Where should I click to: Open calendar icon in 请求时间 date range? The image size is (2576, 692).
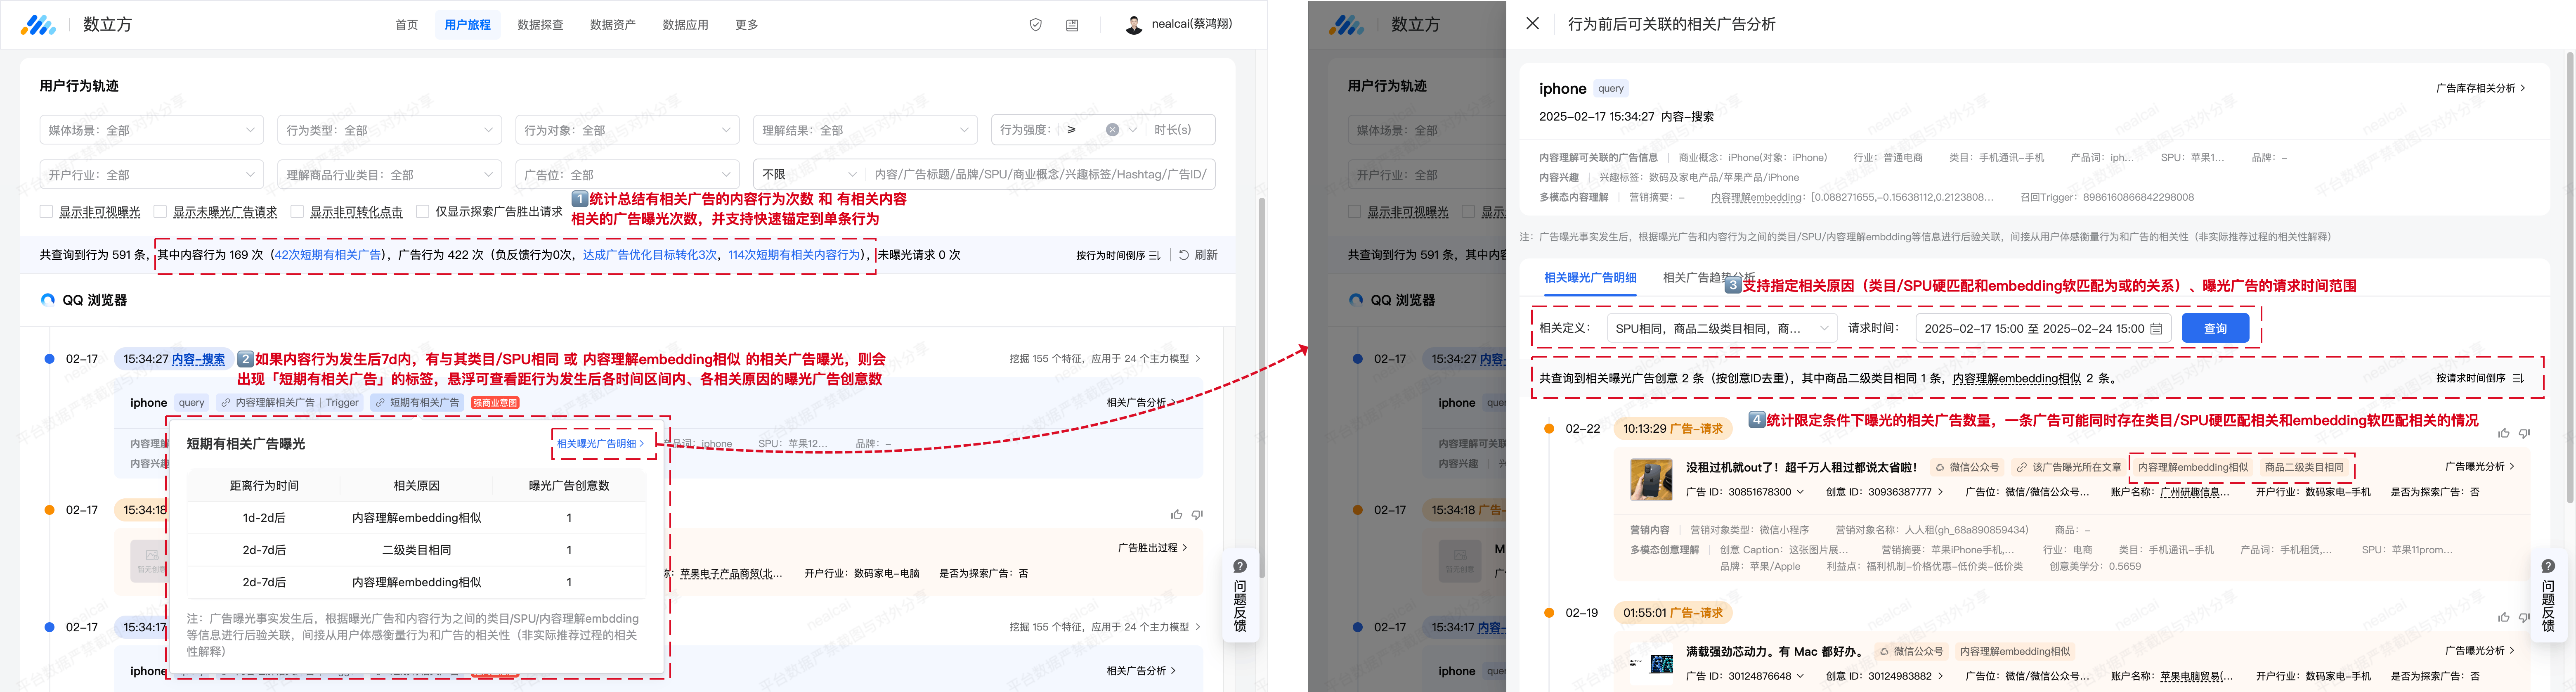[x=2156, y=329]
